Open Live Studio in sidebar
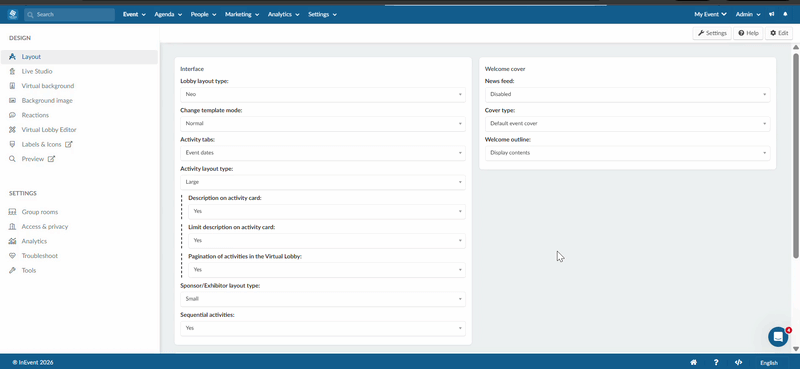 pos(37,71)
